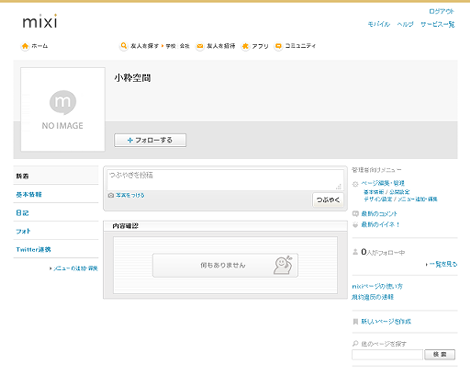Click the 何もありません empty-state box
470x375 pixels.
coord(225,265)
